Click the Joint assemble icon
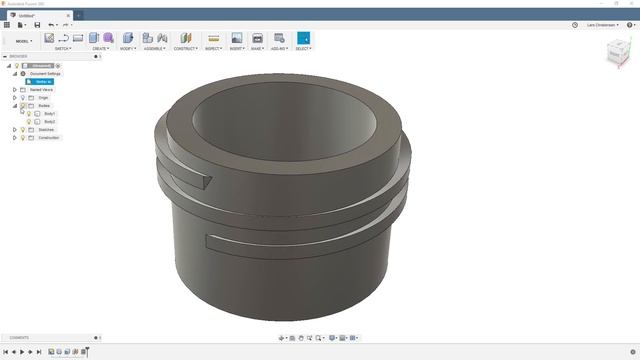The width and height of the screenshot is (640, 360). (162, 38)
